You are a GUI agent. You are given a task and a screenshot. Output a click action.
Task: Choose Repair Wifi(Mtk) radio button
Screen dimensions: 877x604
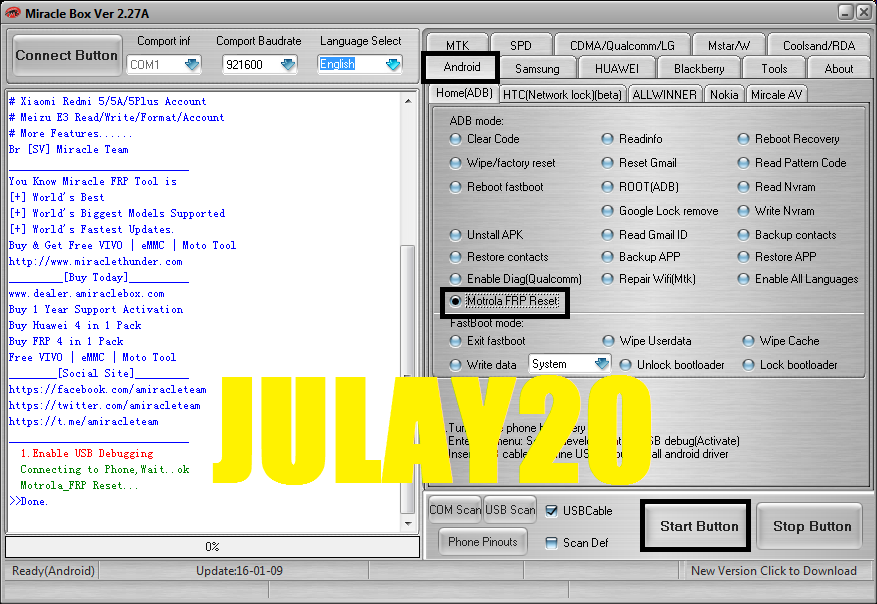pos(607,279)
